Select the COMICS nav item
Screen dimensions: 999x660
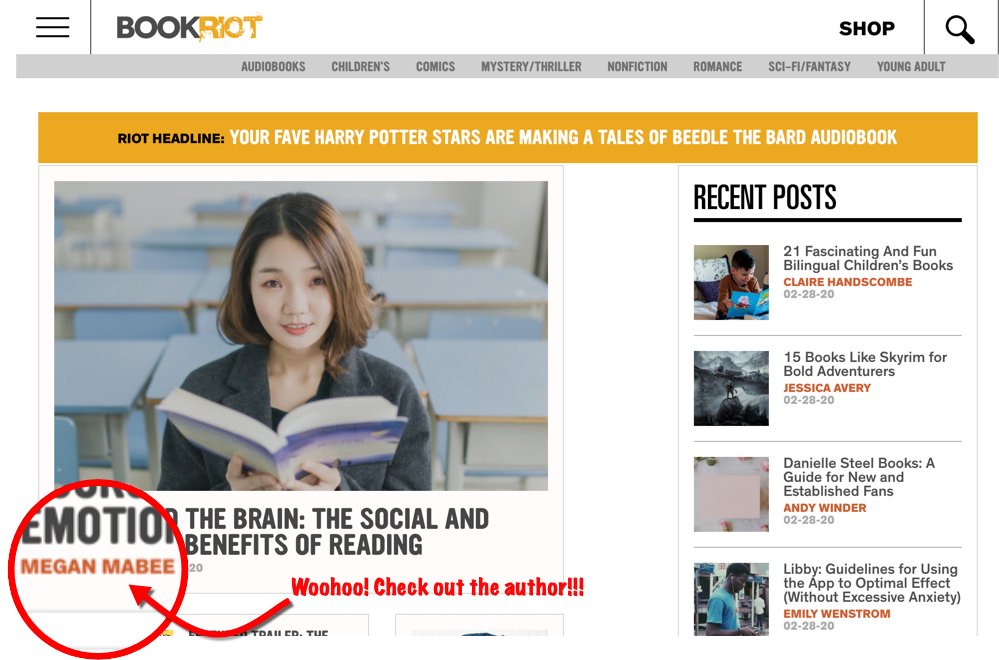(435, 66)
